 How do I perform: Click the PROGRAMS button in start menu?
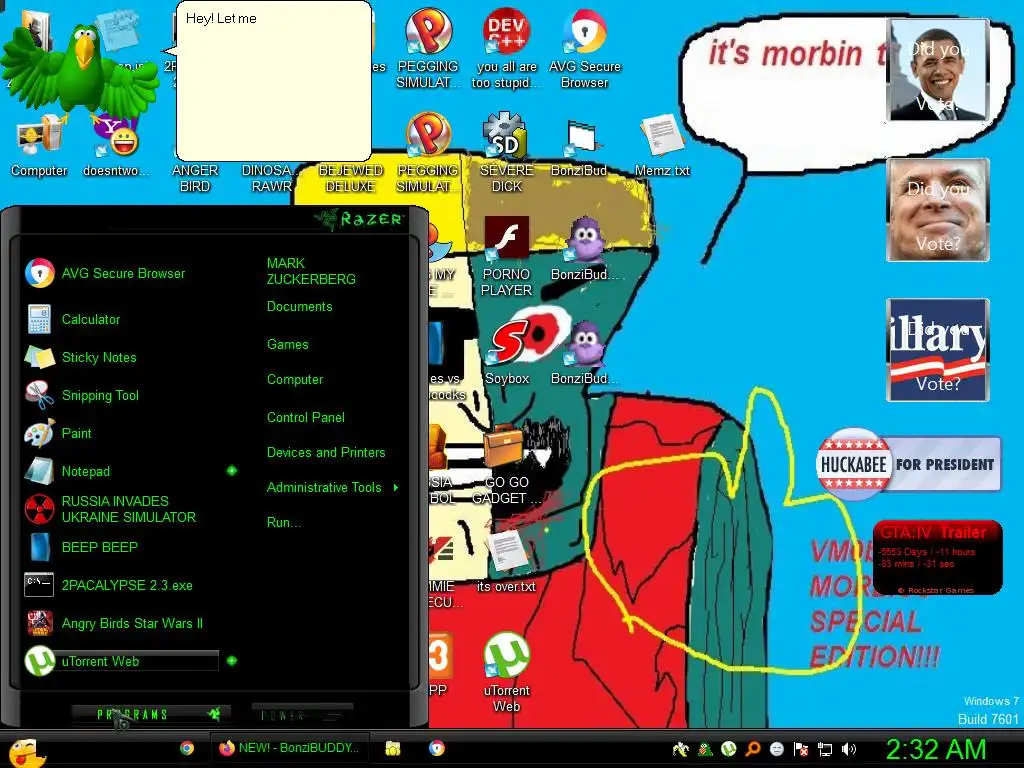point(151,714)
